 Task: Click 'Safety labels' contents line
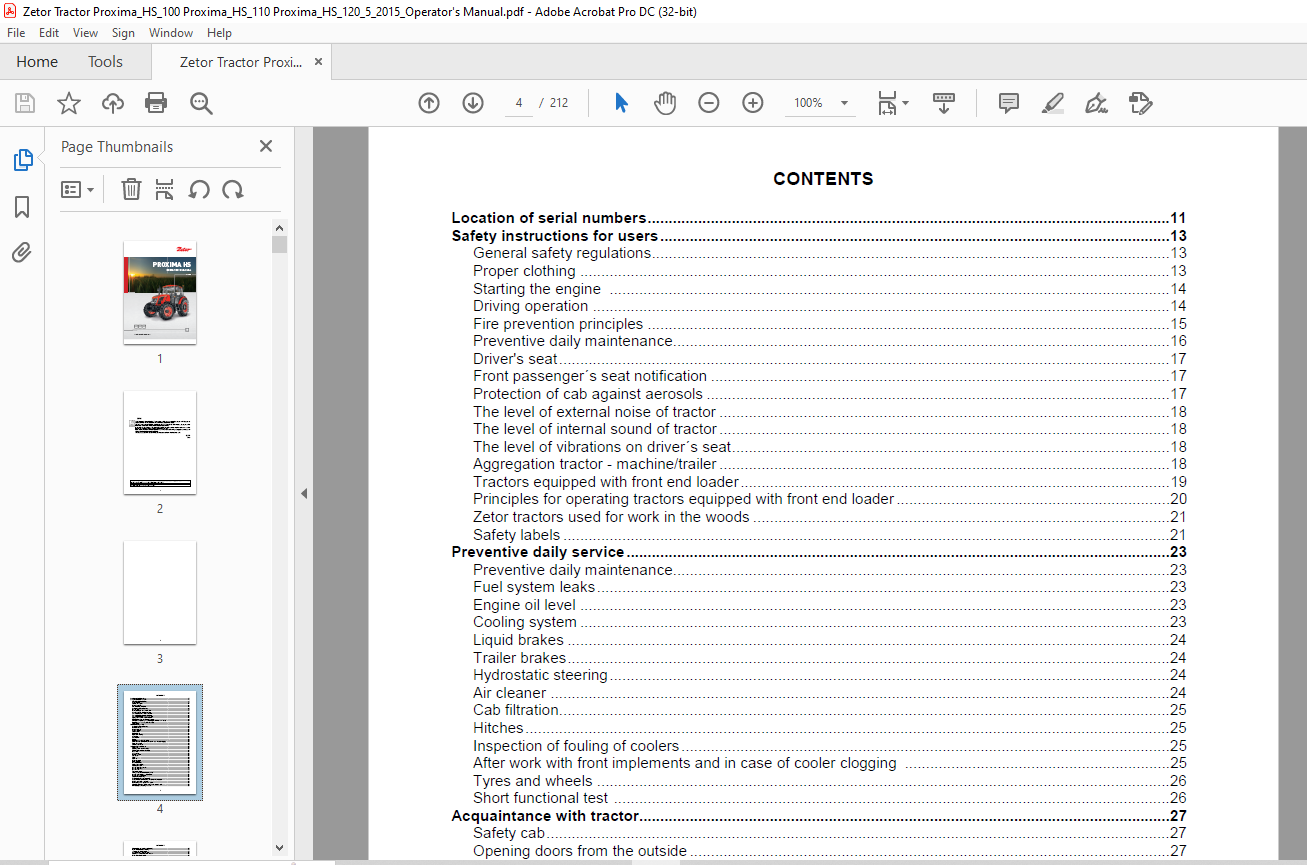click(830, 535)
